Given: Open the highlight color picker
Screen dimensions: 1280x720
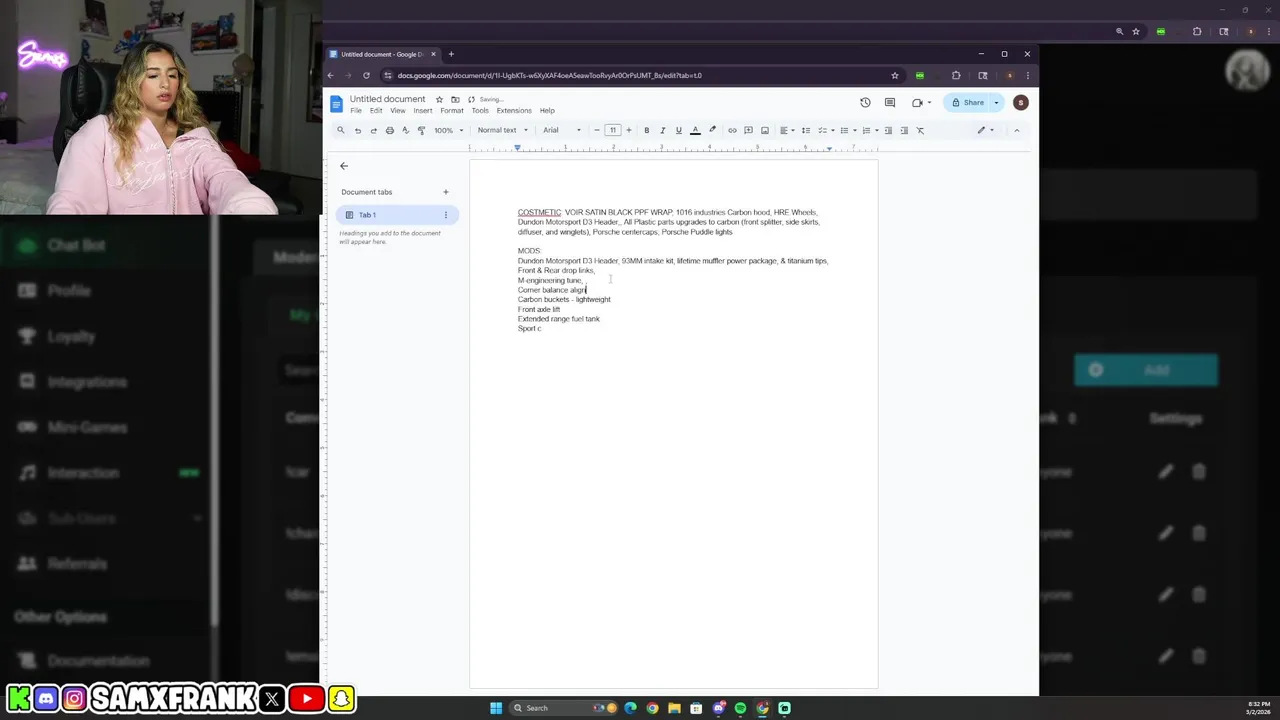Looking at the screenshot, I should (x=712, y=130).
